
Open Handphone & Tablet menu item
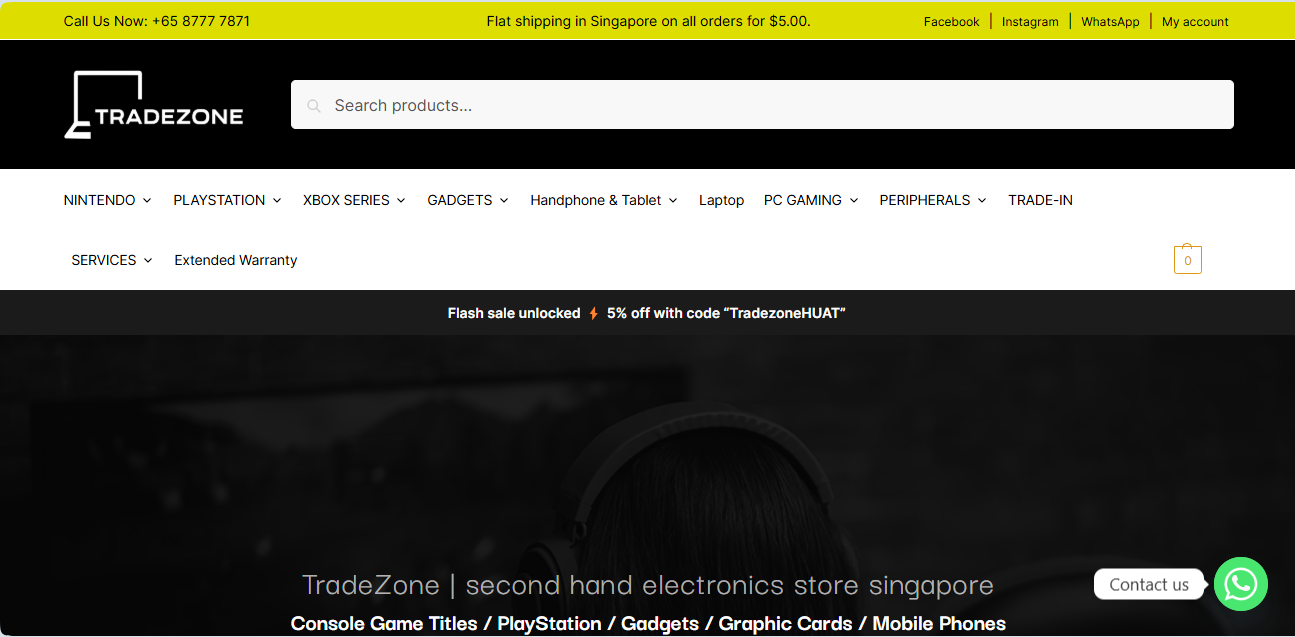point(596,200)
